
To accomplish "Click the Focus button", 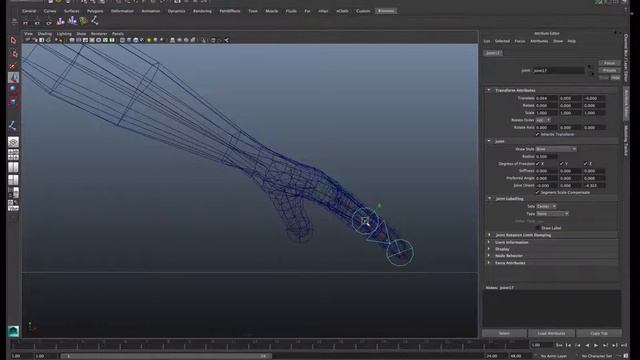I will pos(609,63).
